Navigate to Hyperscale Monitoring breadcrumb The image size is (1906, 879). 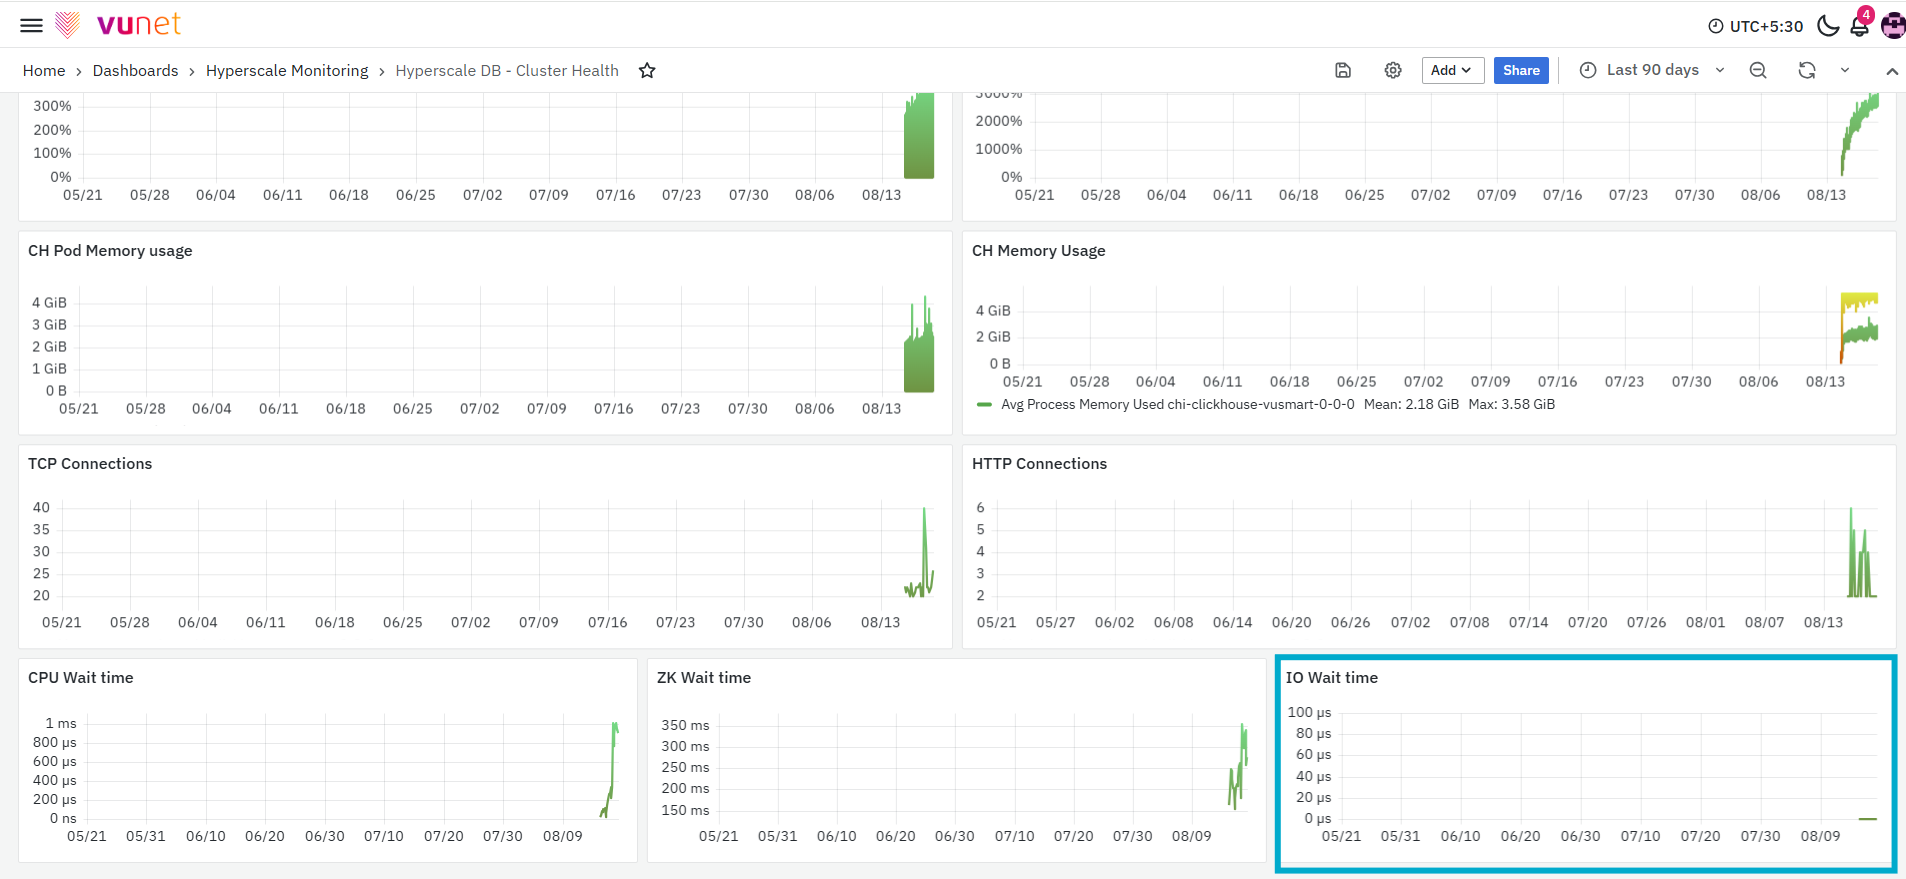[x=287, y=70]
